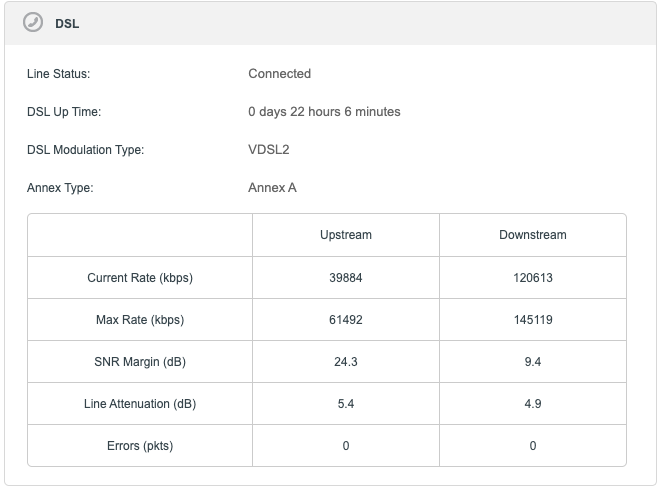Image resolution: width=663 pixels, height=490 pixels.
Task: Click the DSL phone icon in header
Action: 33,22
